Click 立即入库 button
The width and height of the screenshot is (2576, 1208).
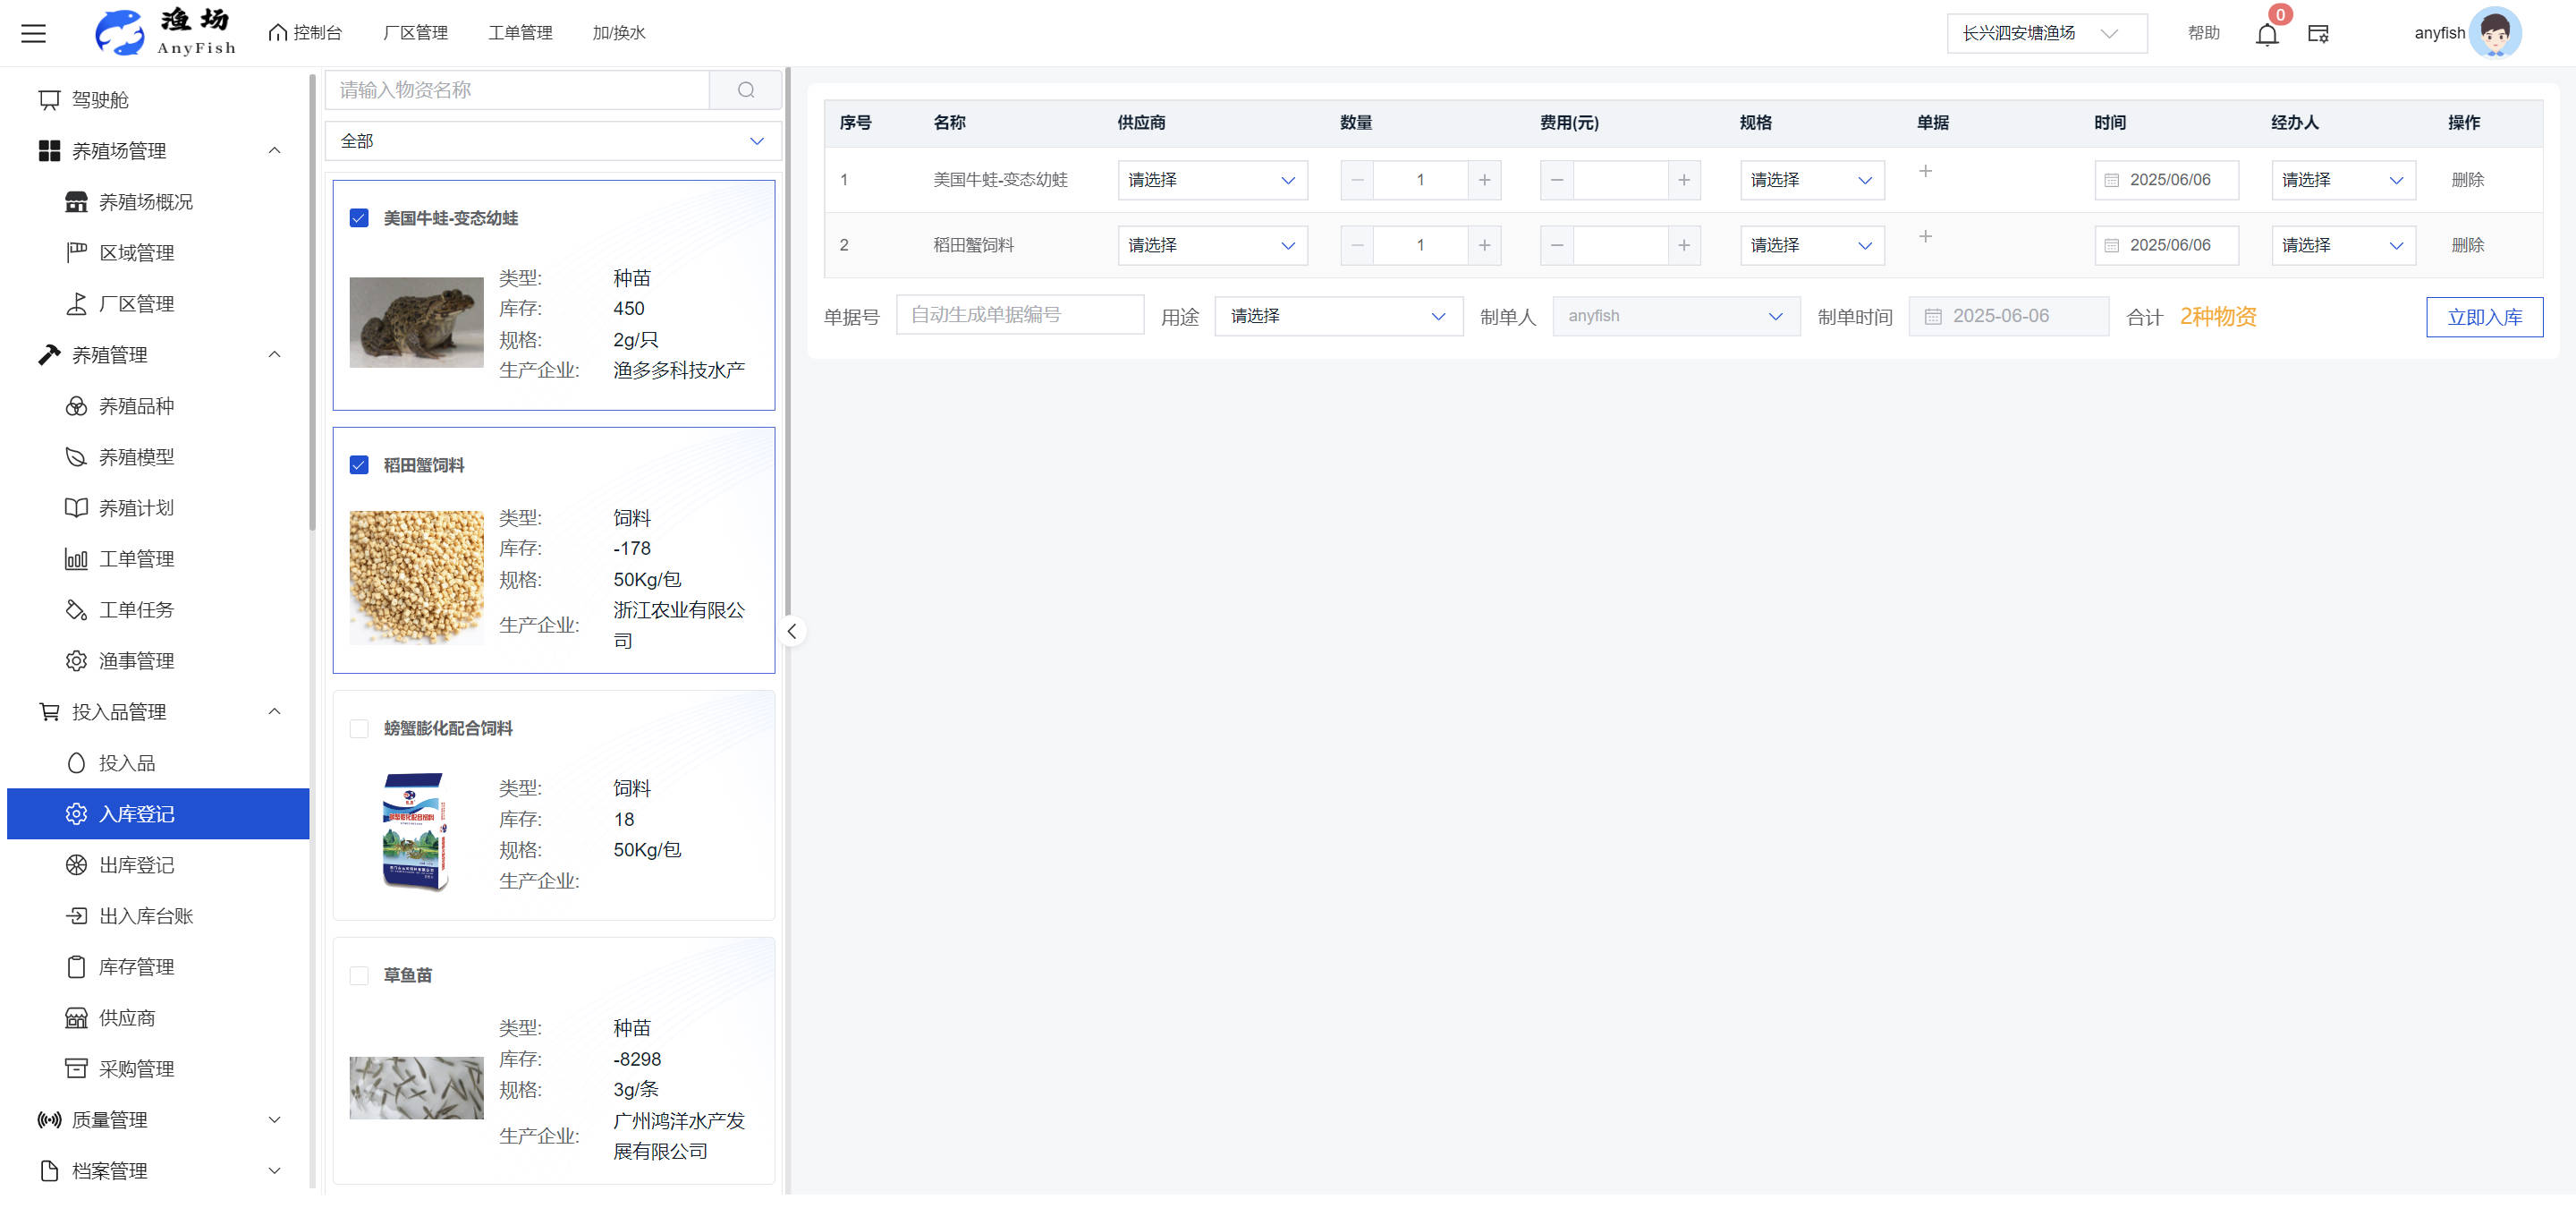[2483, 317]
